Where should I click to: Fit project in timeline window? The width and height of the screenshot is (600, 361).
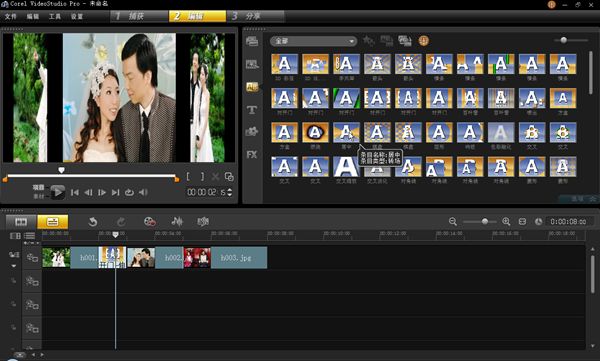pyautogui.click(x=522, y=222)
